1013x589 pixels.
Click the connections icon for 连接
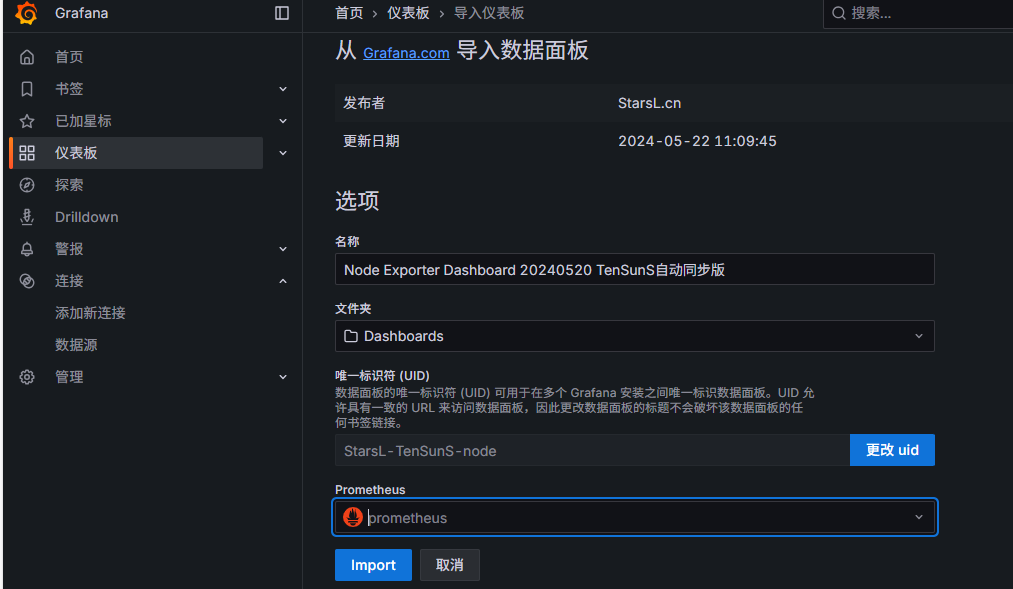point(27,281)
